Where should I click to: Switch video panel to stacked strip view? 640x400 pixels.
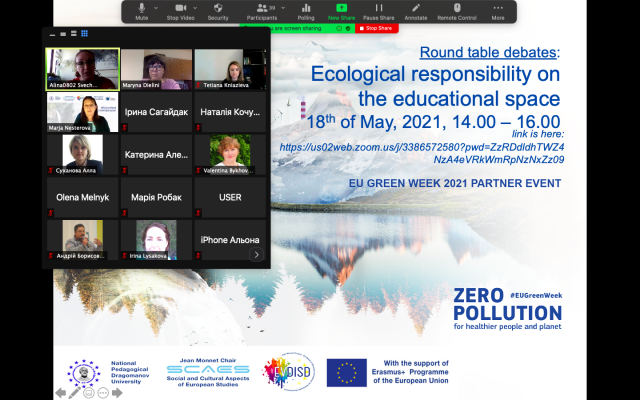73,34
